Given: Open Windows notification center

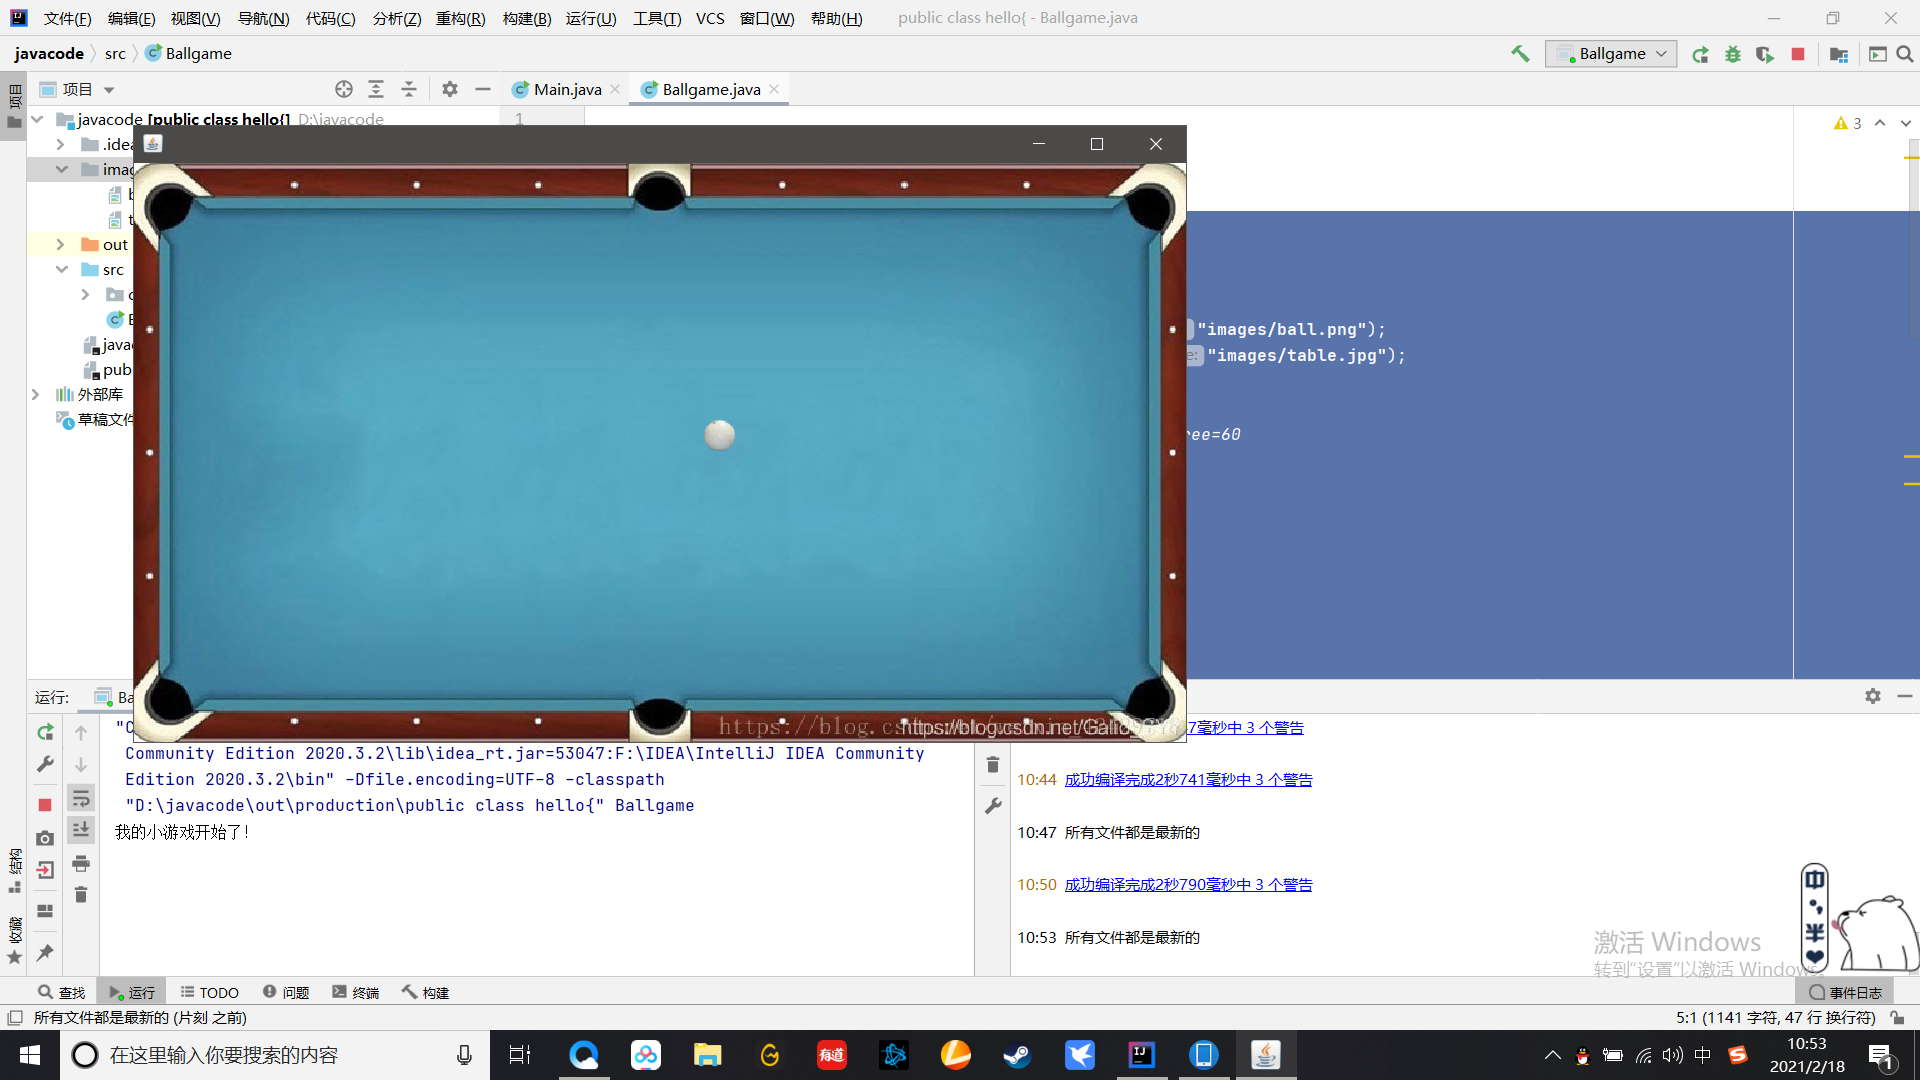Looking at the screenshot, I should [1880, 1055].
